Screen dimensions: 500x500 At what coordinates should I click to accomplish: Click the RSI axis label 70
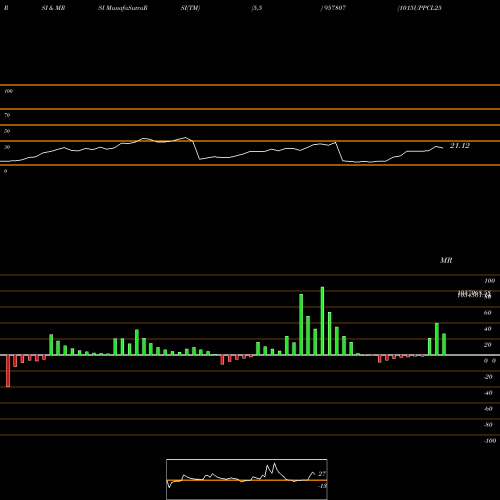pos(7,115)
